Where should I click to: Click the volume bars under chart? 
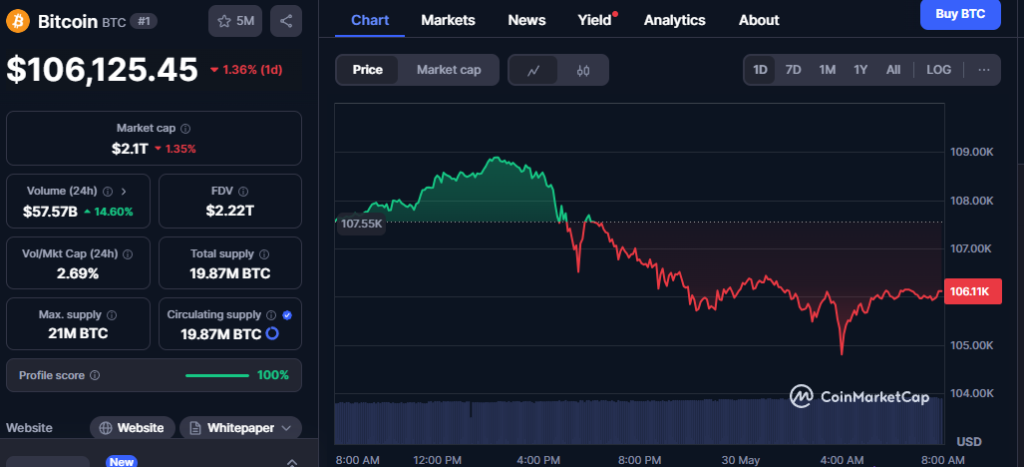(x=639, y=420)
